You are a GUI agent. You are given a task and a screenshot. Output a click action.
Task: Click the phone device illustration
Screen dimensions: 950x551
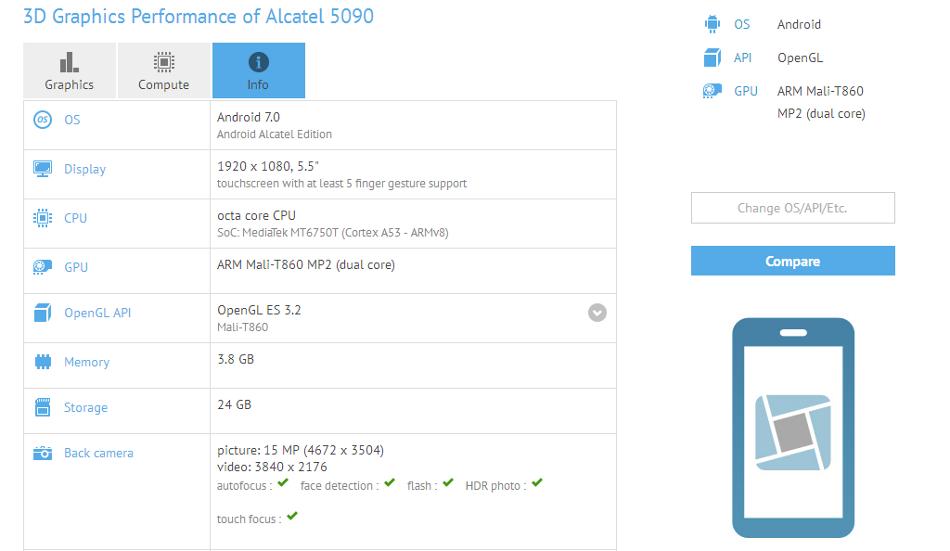[x=793, y=428]
